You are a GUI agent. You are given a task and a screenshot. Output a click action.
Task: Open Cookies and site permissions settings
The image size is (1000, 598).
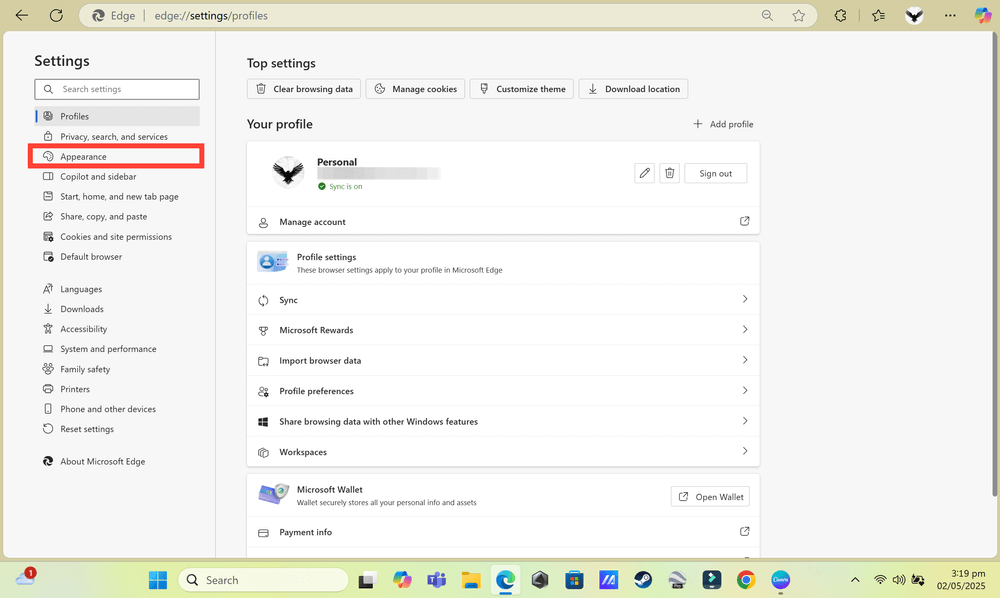click(117, 237)
